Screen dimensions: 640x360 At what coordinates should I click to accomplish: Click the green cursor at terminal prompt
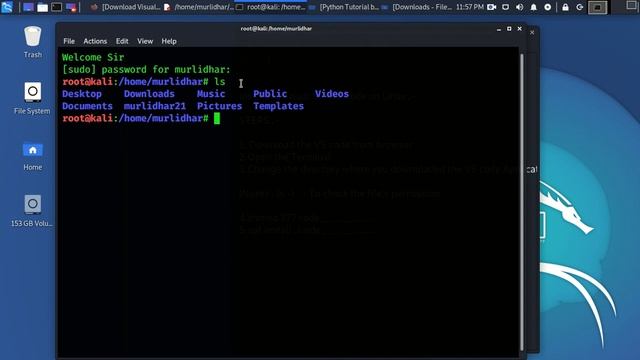(217, 118)
